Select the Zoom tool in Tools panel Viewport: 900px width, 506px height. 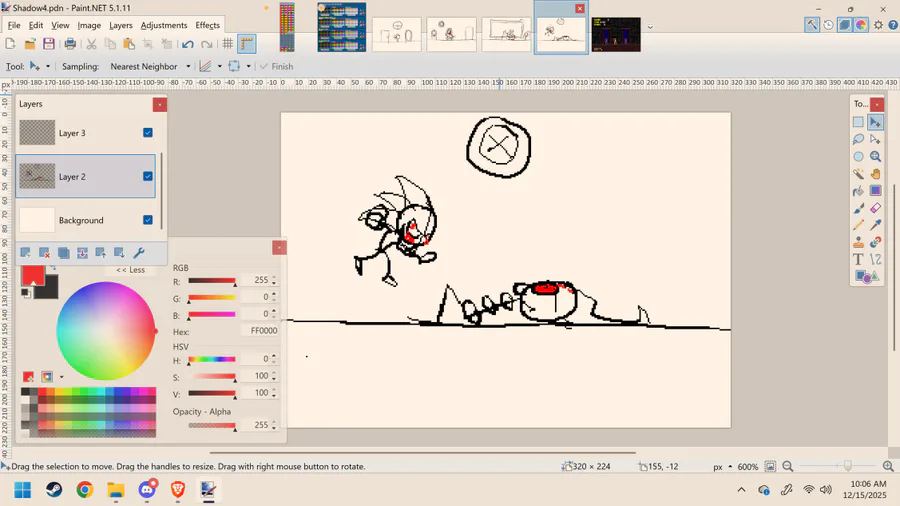[x=875, y=157]
